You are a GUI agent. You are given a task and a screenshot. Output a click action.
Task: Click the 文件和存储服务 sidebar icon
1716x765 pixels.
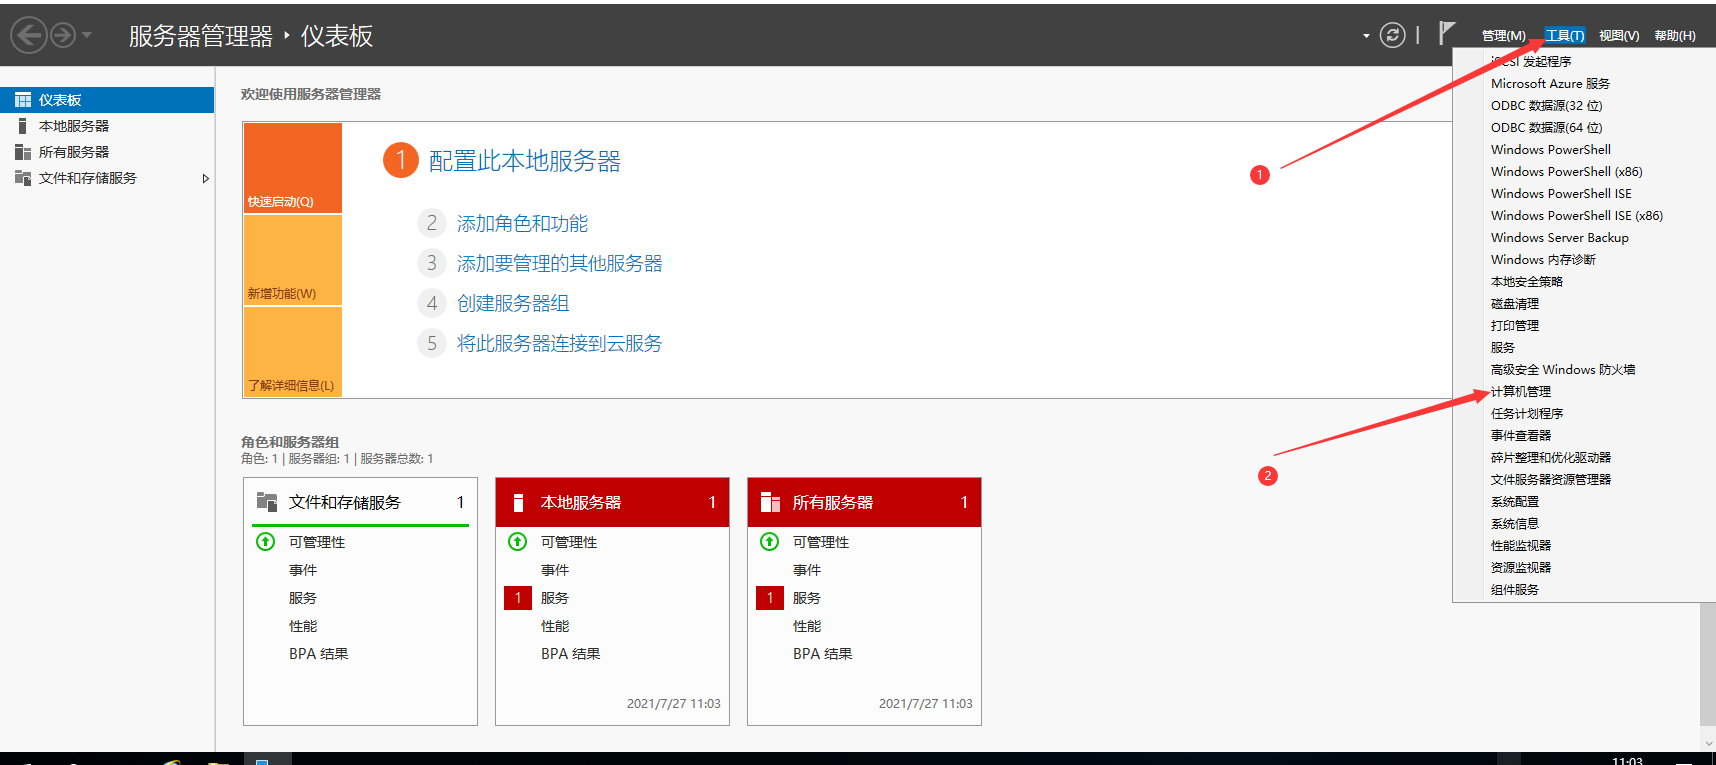[23, 178]
